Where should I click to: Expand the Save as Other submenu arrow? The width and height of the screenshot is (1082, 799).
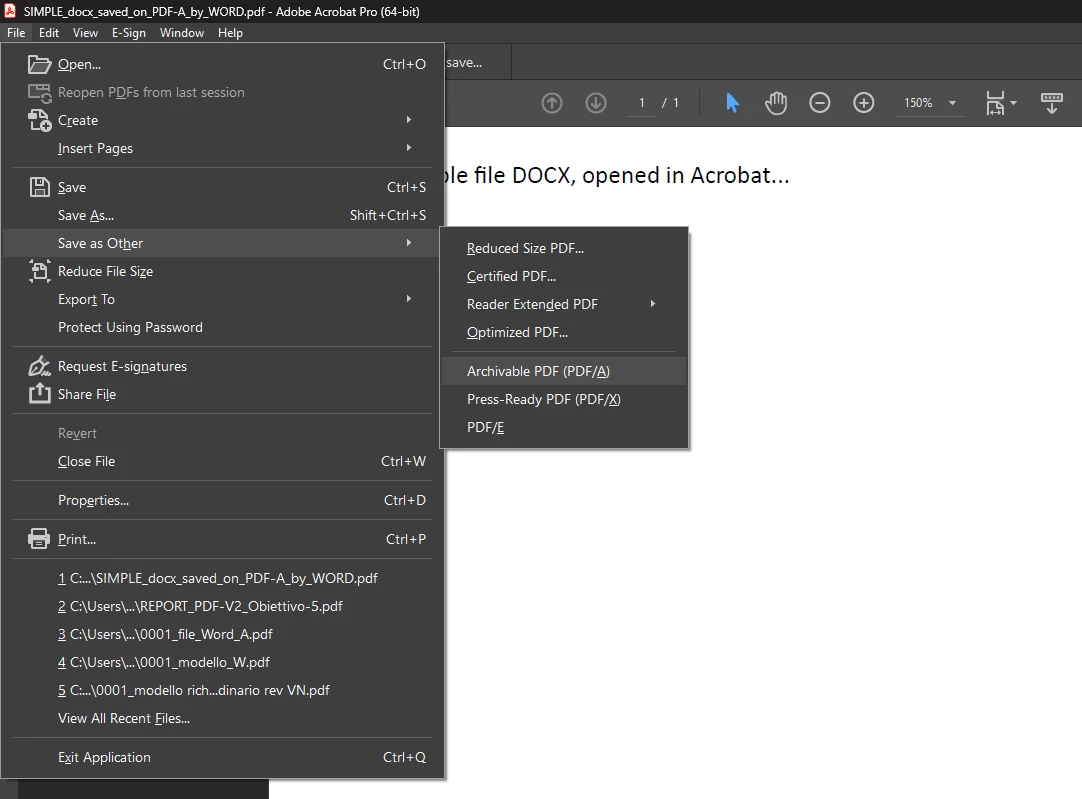409,243
